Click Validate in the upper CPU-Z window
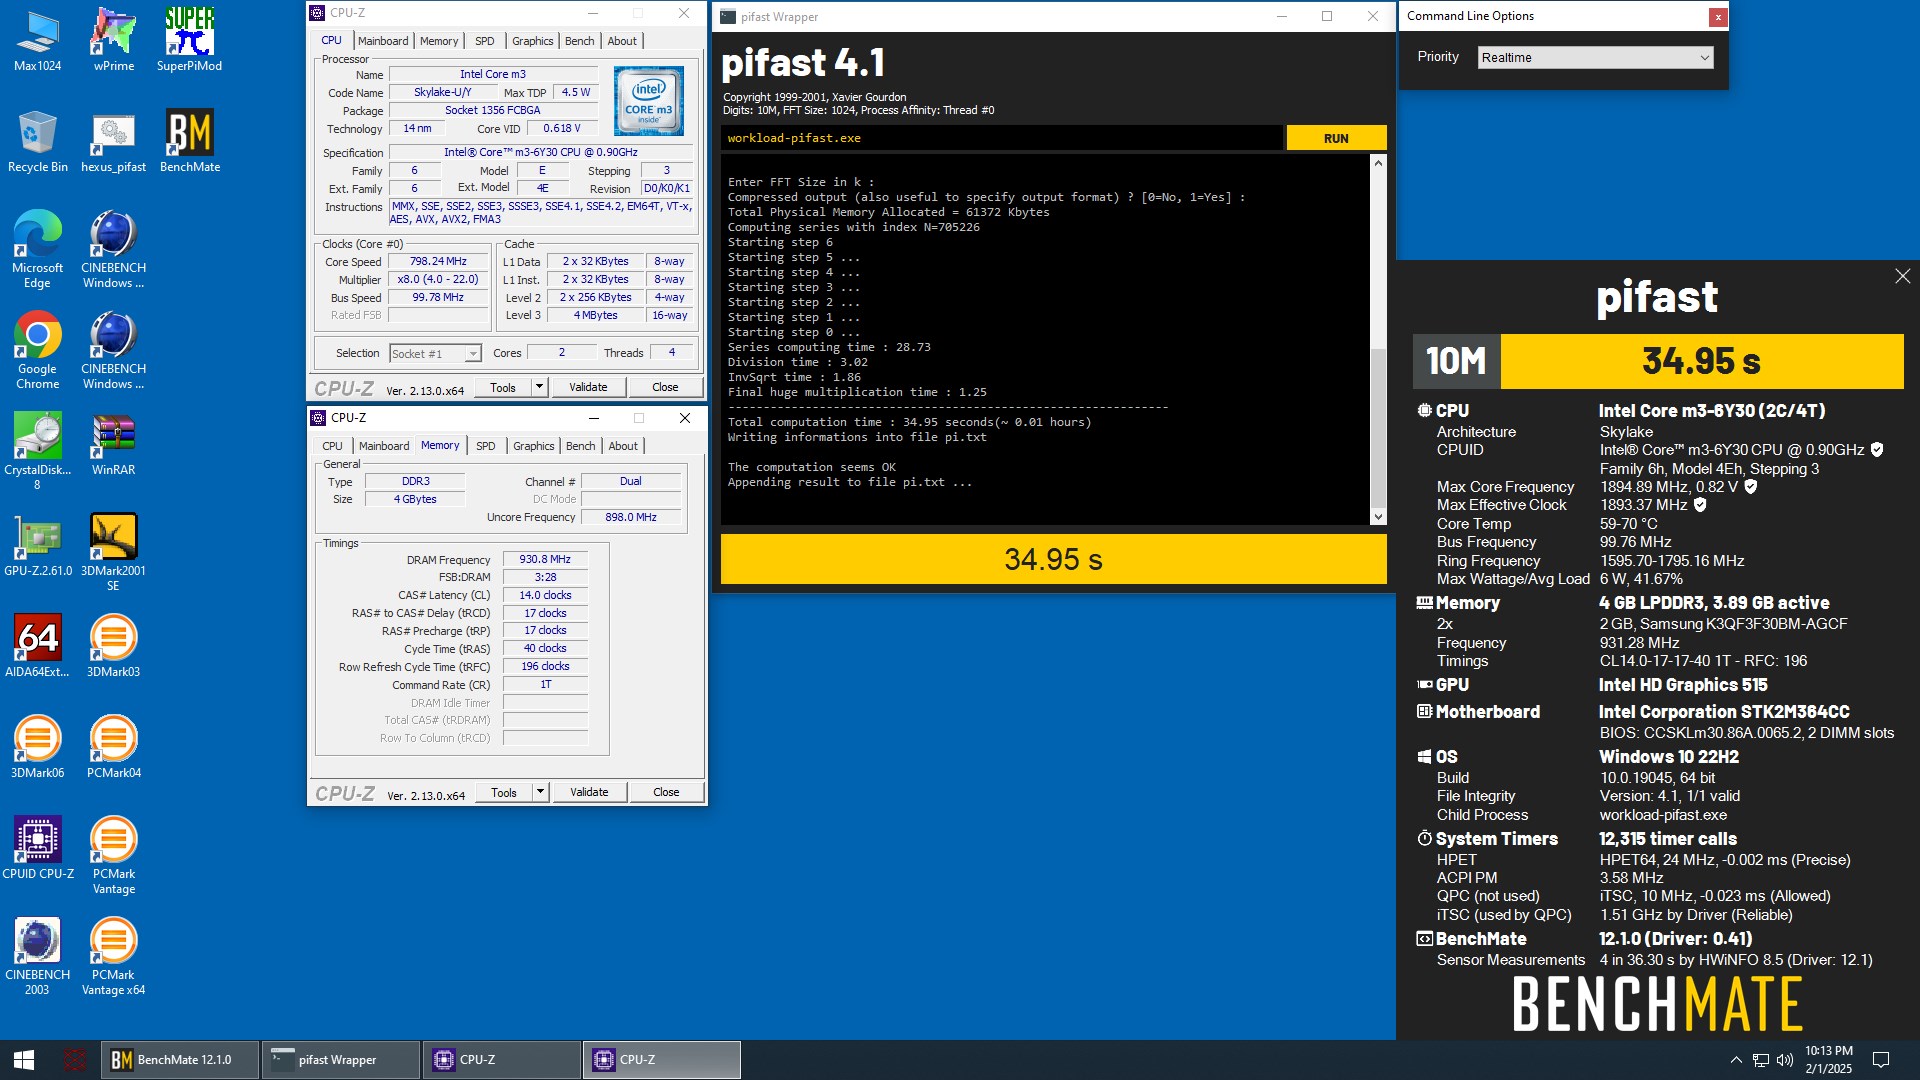 click(x=588, y=387)
